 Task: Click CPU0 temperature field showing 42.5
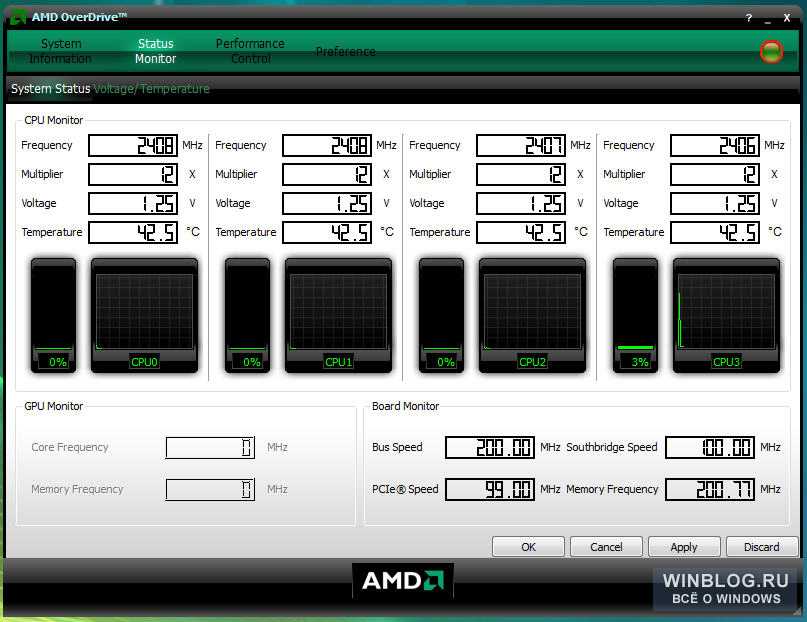tap(133, 233)
